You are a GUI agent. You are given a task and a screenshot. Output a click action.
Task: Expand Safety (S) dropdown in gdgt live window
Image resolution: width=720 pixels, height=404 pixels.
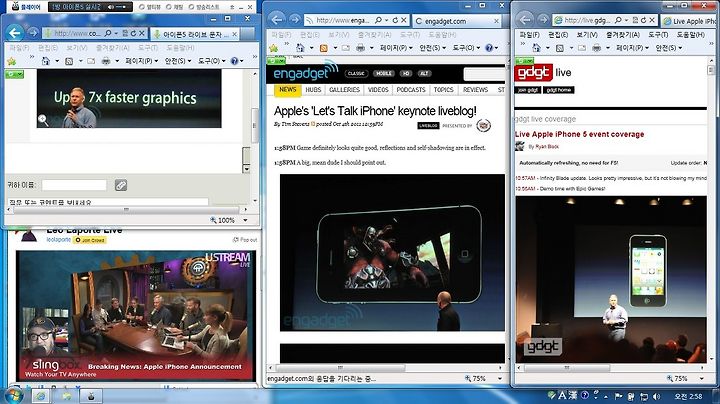tap(669, 48)
